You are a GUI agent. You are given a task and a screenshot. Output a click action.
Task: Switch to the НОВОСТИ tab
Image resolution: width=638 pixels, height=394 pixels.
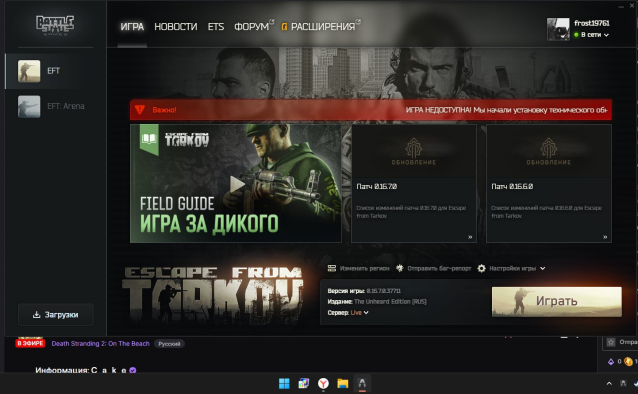pos(175,27)
